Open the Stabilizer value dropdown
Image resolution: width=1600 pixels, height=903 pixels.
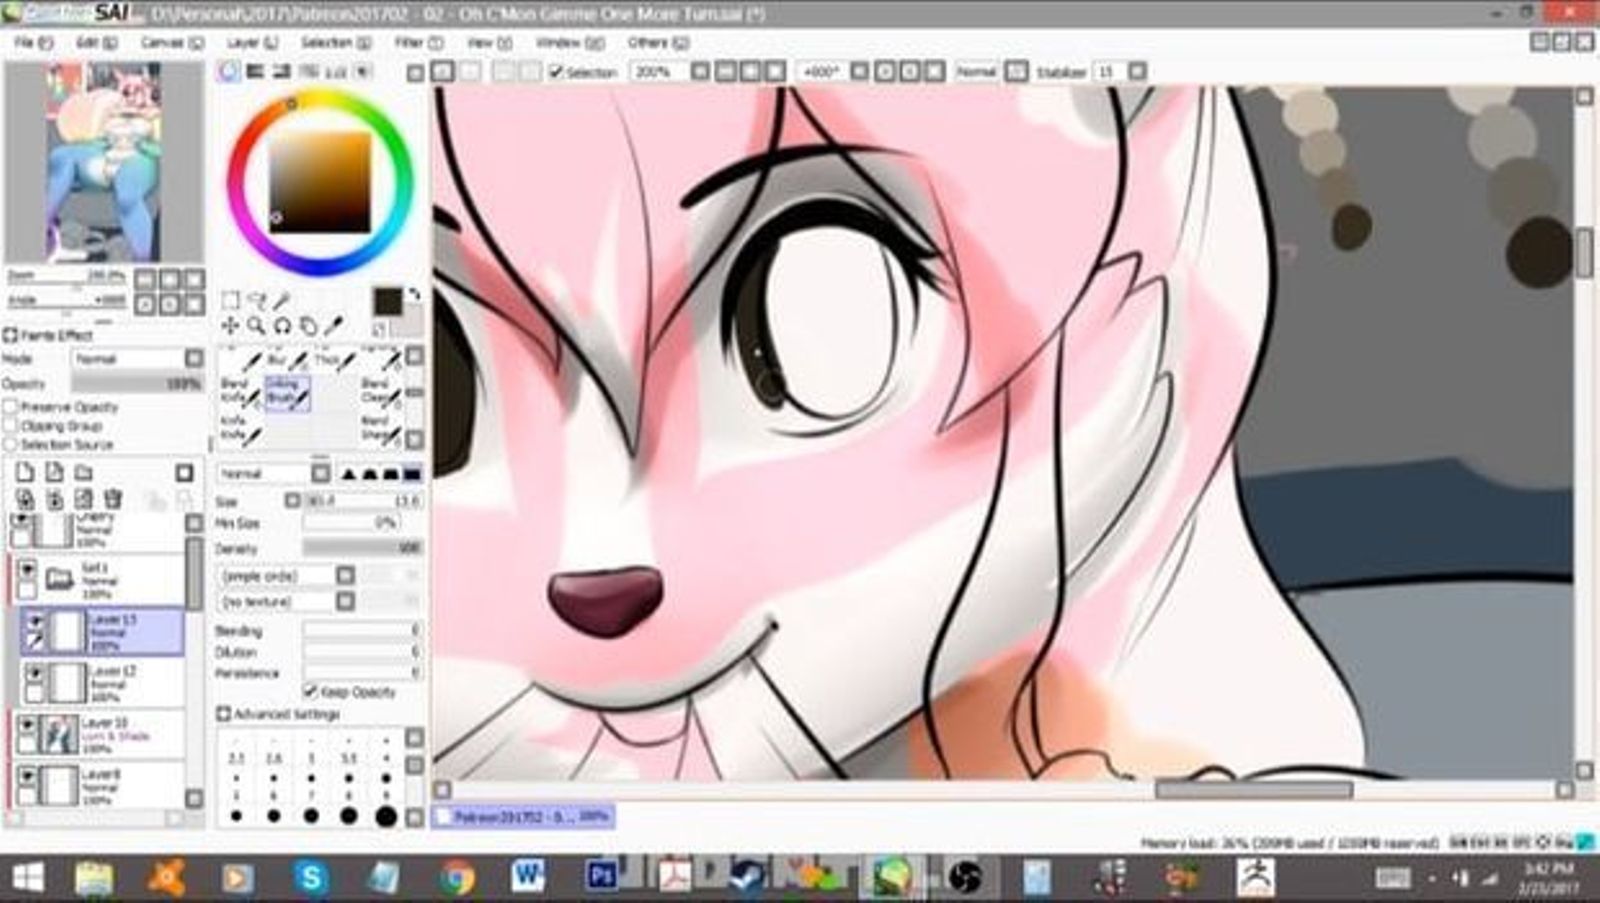tap(1137, 72)
